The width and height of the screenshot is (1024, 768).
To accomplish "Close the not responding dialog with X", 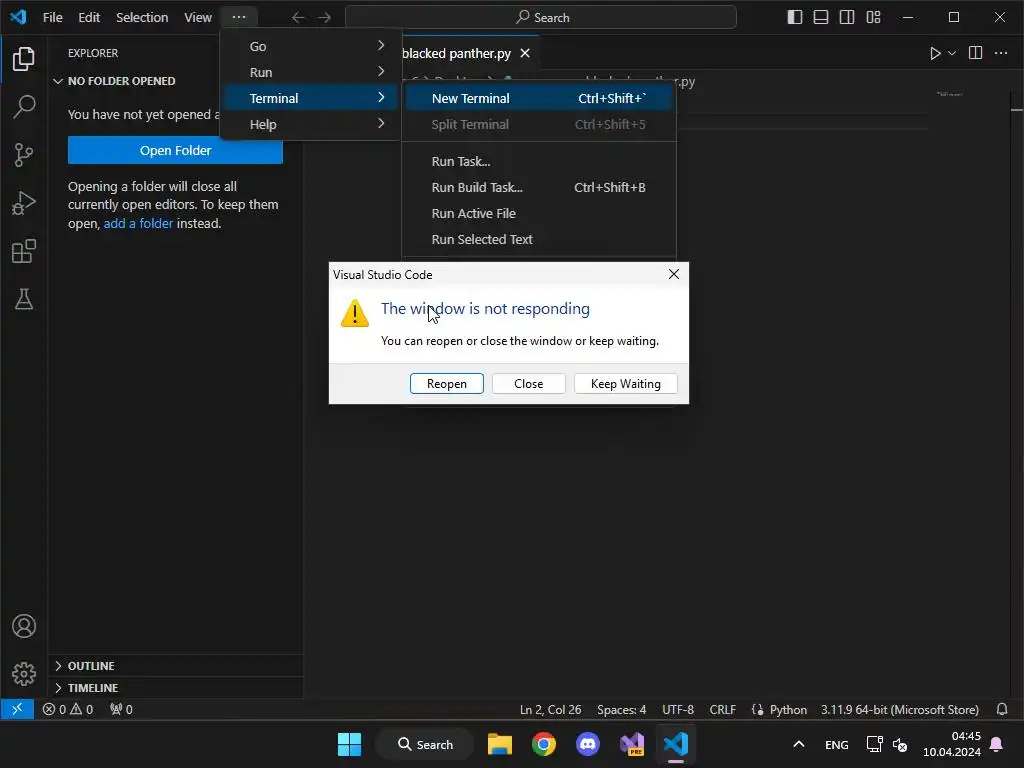I will (674, 274).
